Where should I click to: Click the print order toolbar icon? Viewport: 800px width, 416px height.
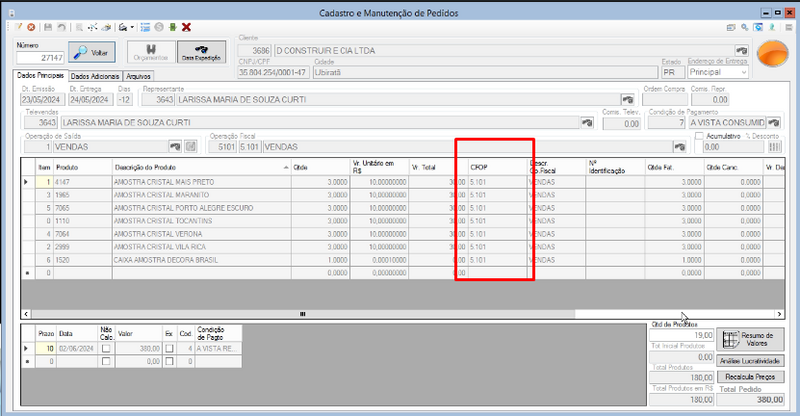106,27
